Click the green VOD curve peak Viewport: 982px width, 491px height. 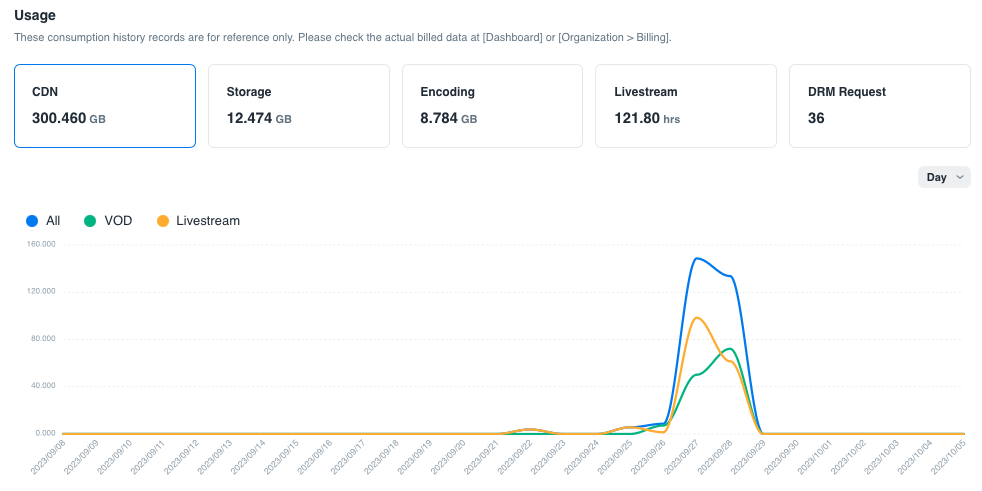(730, 349)
